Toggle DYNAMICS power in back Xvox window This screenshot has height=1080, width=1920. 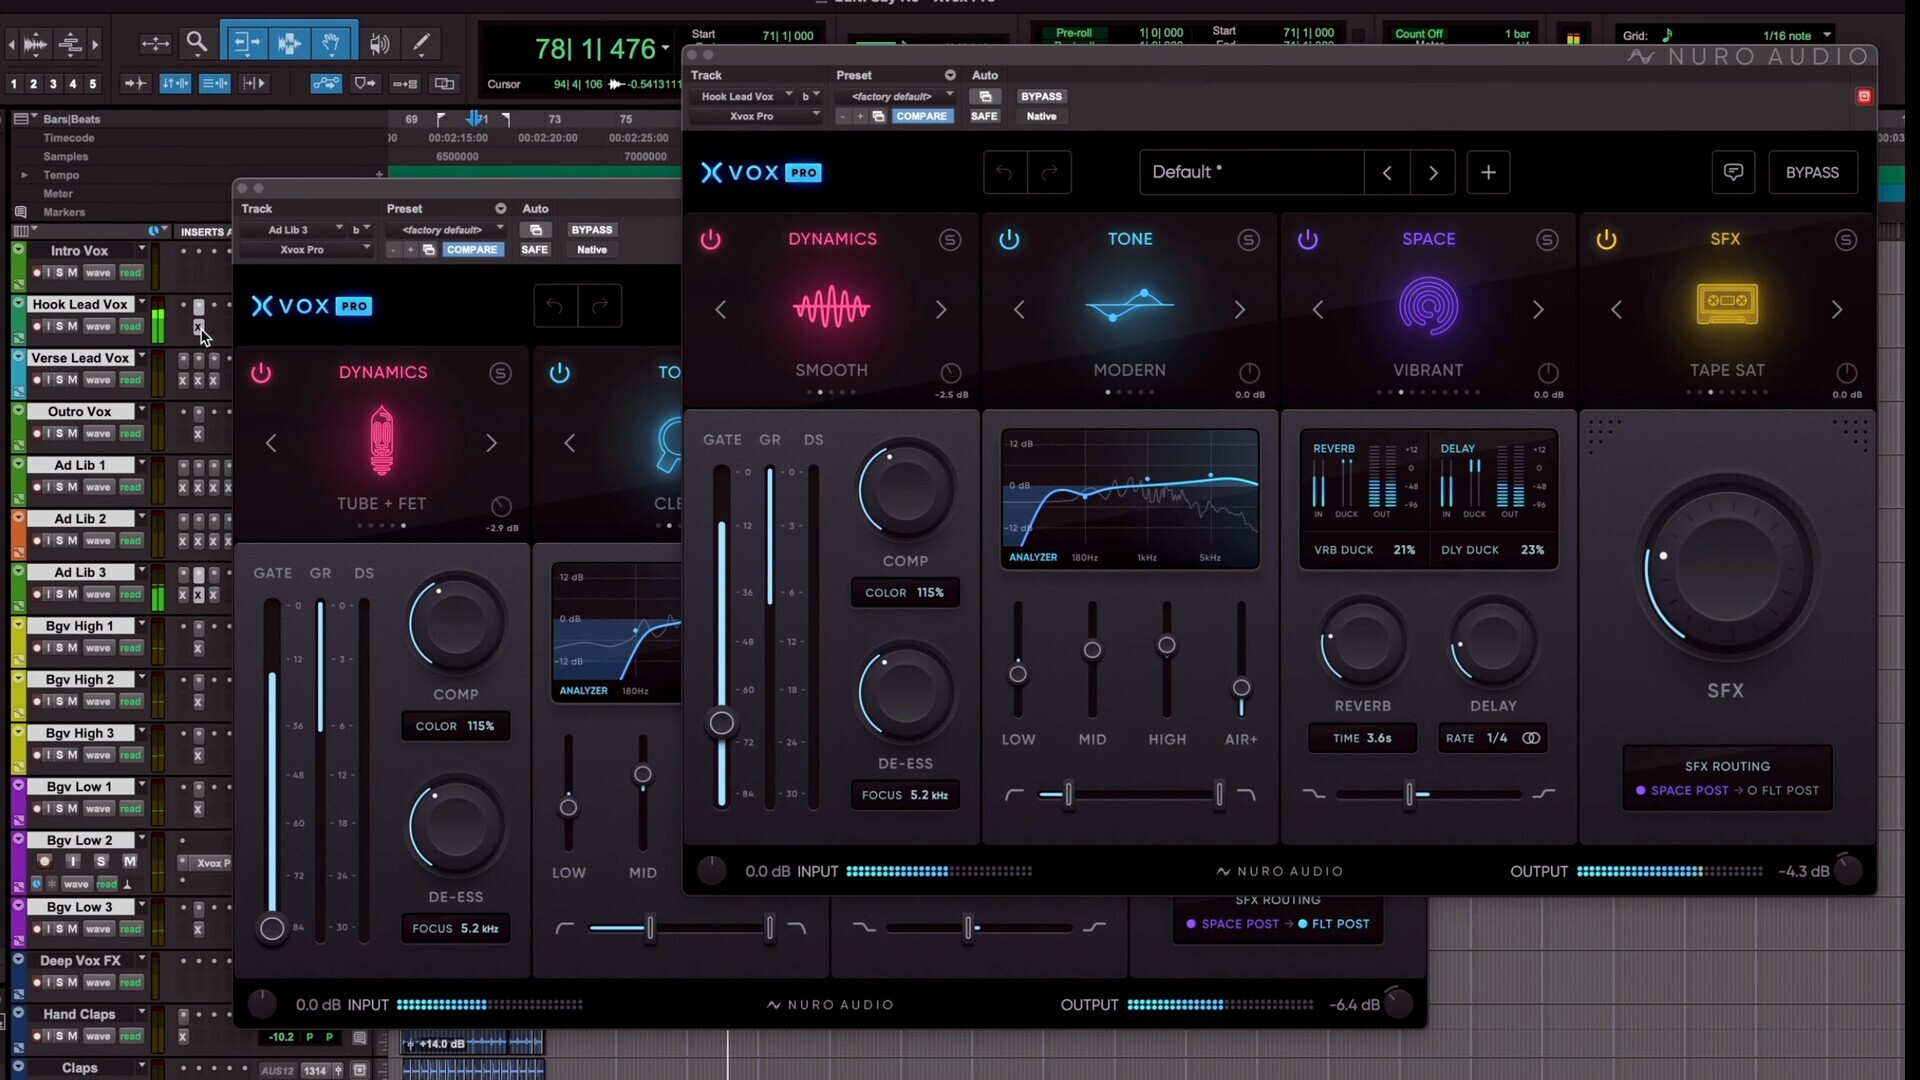(260, 372)
